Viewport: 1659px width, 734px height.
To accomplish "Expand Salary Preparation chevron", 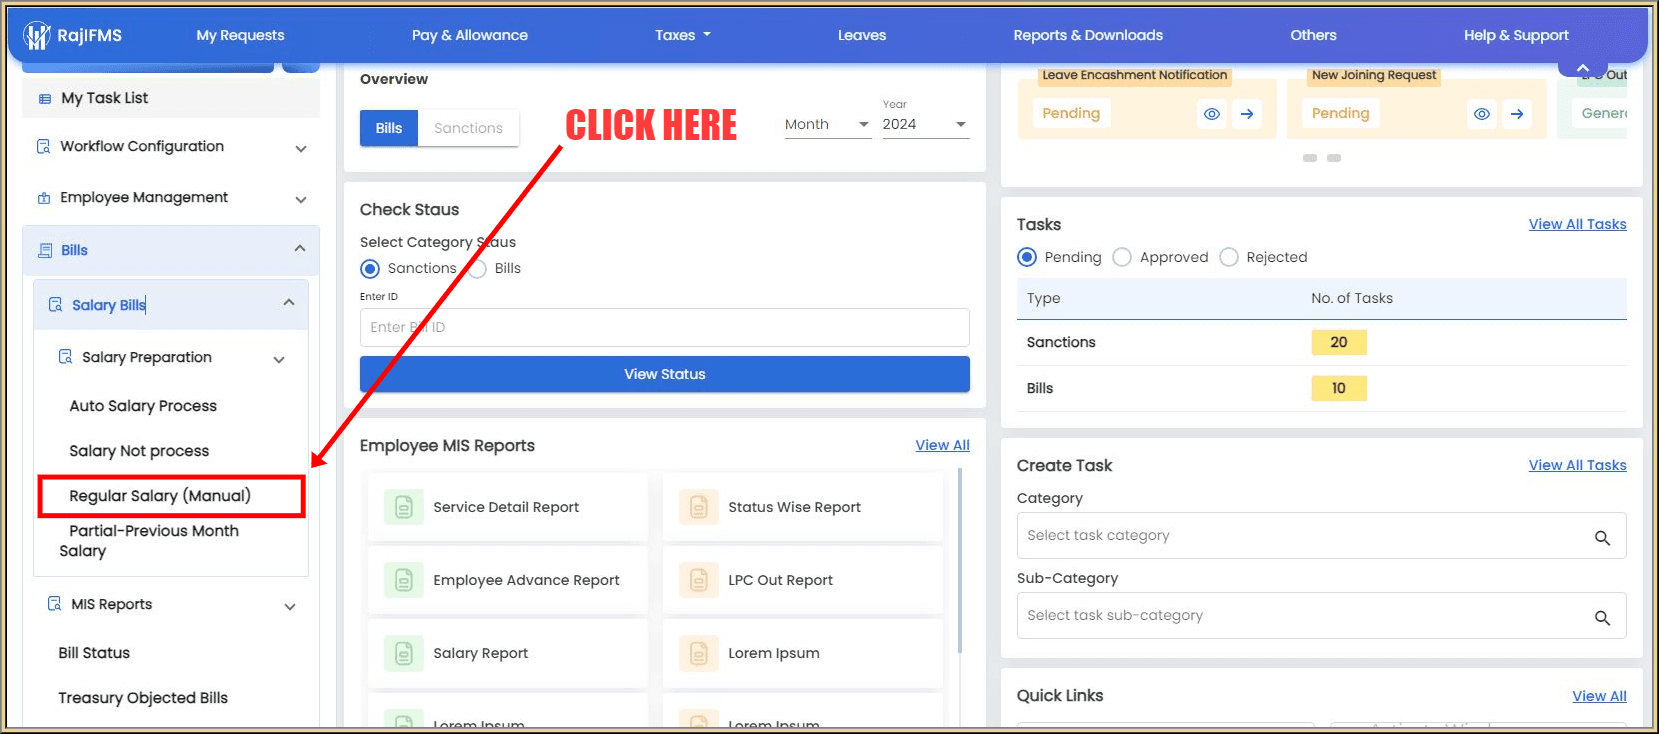I will coord(279,360).
